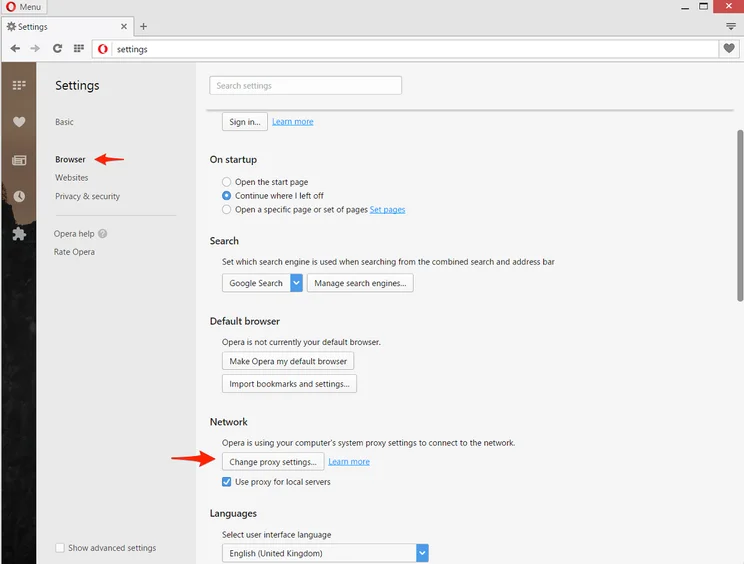Enable Show advanced settings checkbox
744x564 pixels.
point(60,548)
